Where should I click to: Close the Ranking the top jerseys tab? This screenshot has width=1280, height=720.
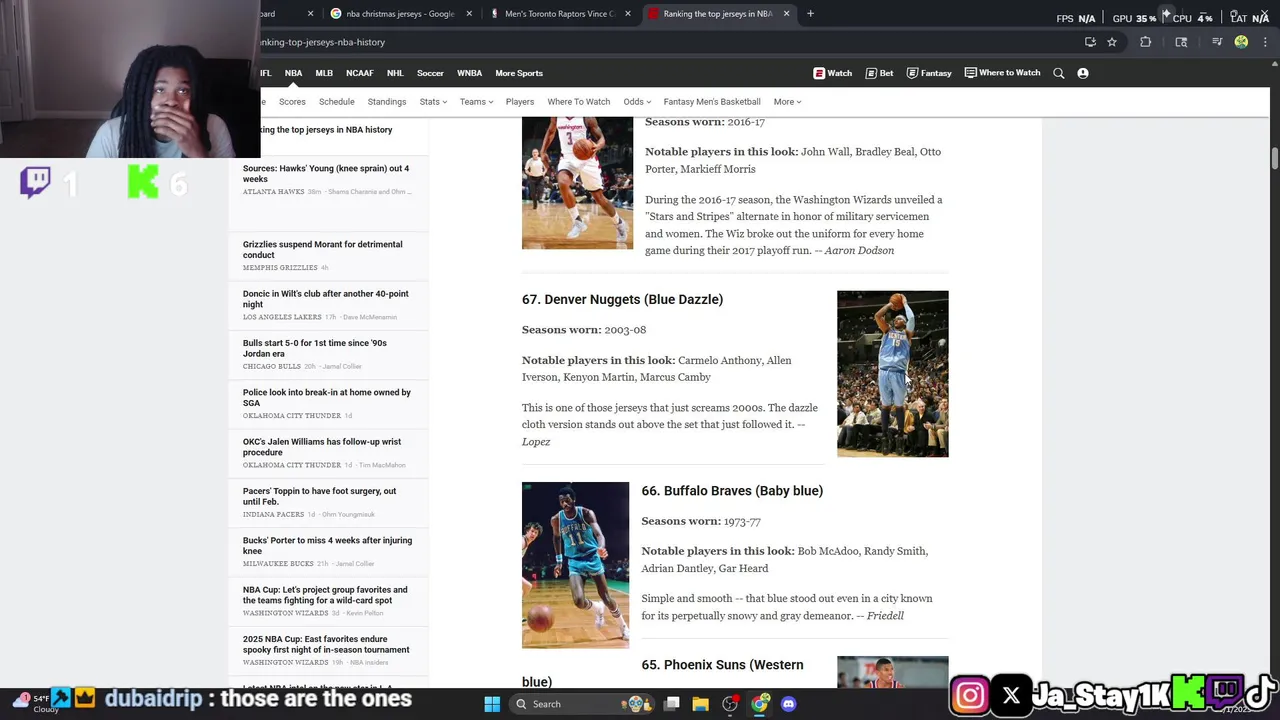coord(786,14)
